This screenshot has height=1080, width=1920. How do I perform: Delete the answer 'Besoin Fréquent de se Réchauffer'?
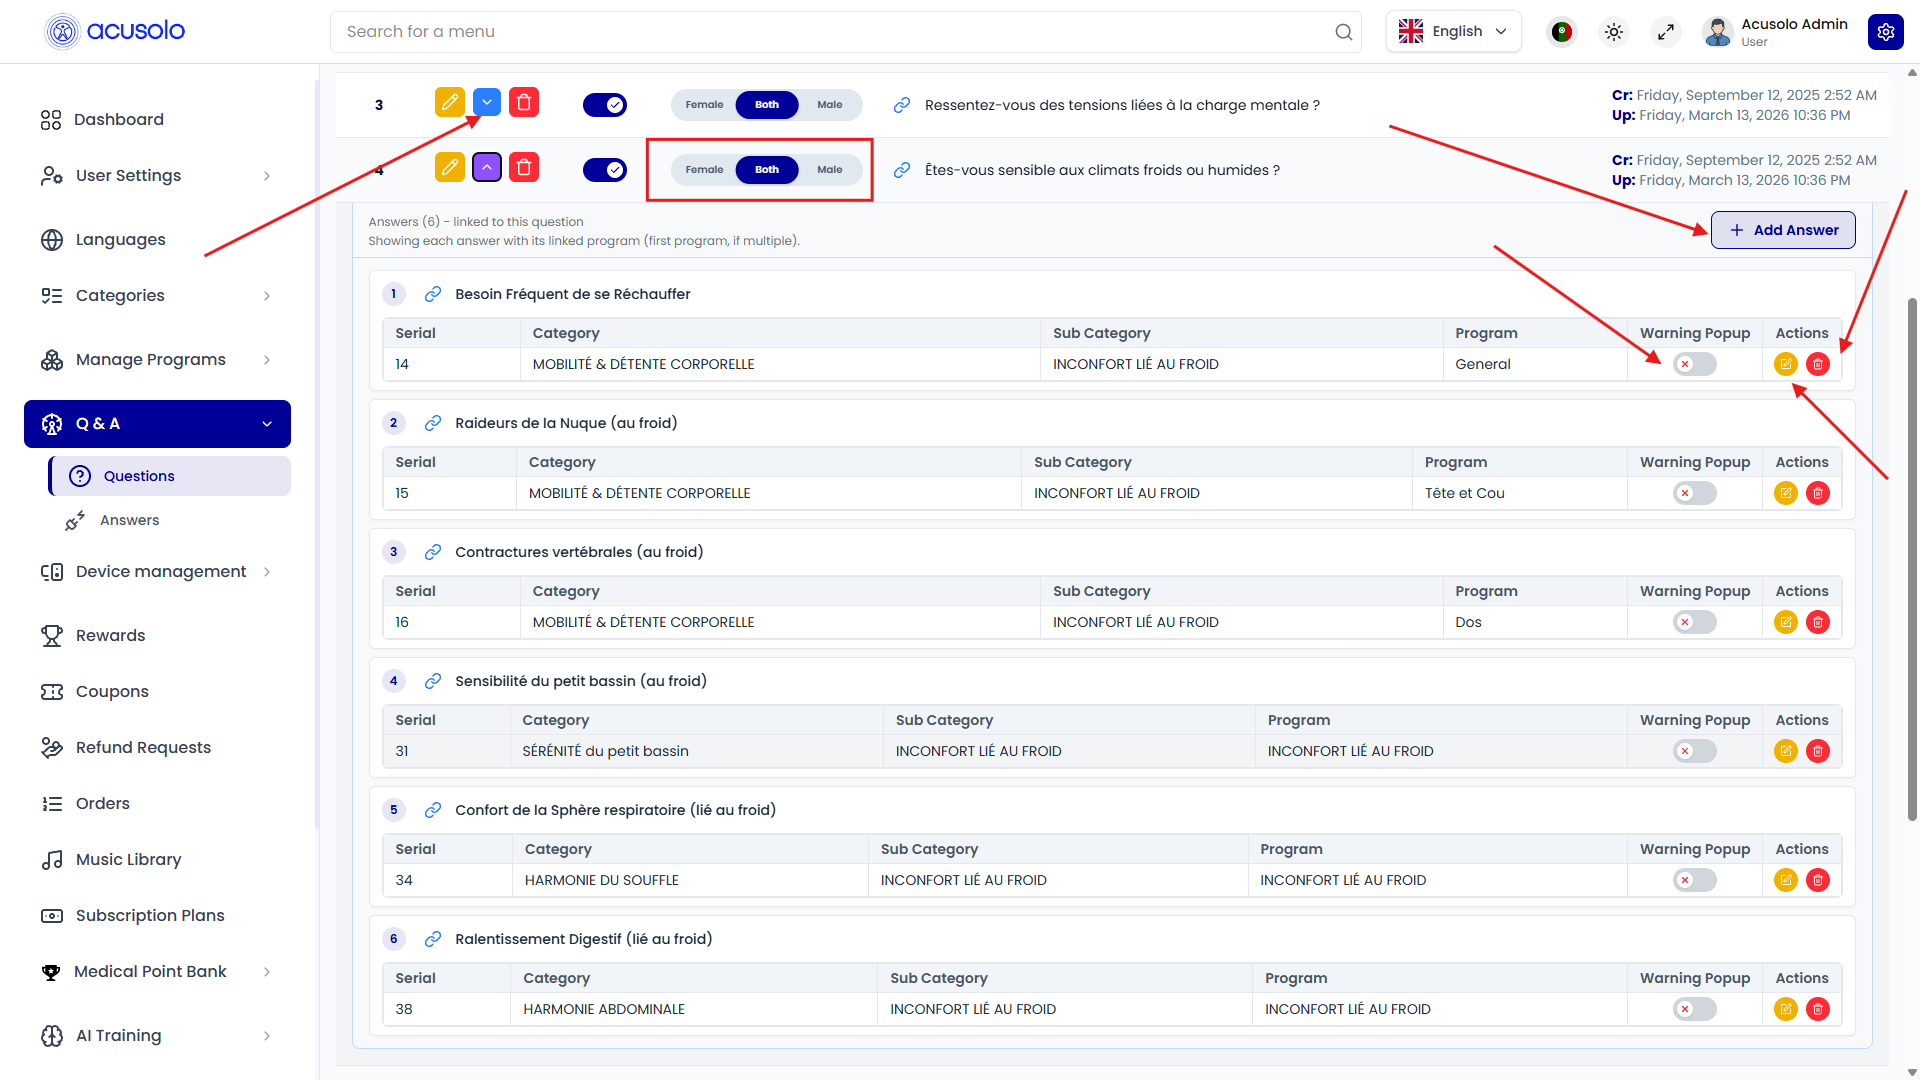click(x=1818, y=364)
